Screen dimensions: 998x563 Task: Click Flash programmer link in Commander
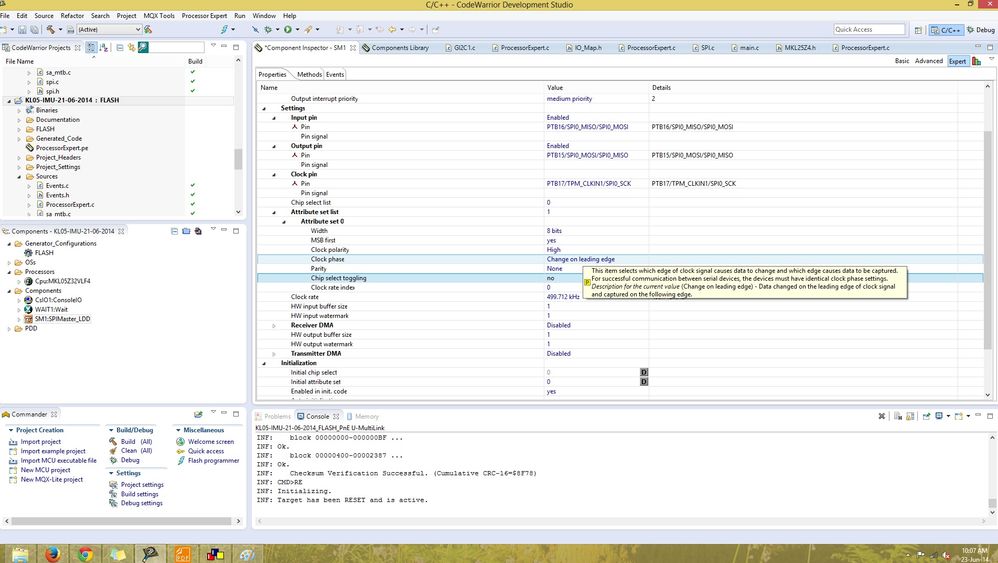pos(213,460)
